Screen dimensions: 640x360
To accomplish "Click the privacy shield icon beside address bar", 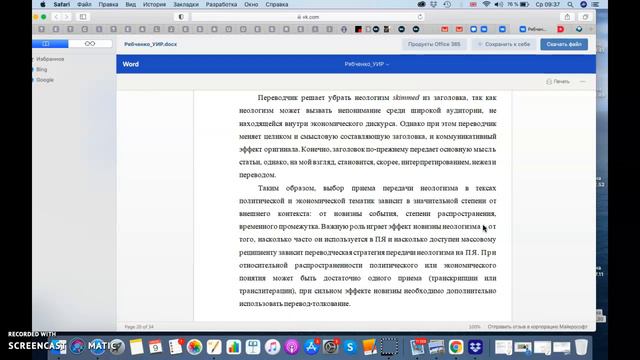I will click(x=181, y=17).
